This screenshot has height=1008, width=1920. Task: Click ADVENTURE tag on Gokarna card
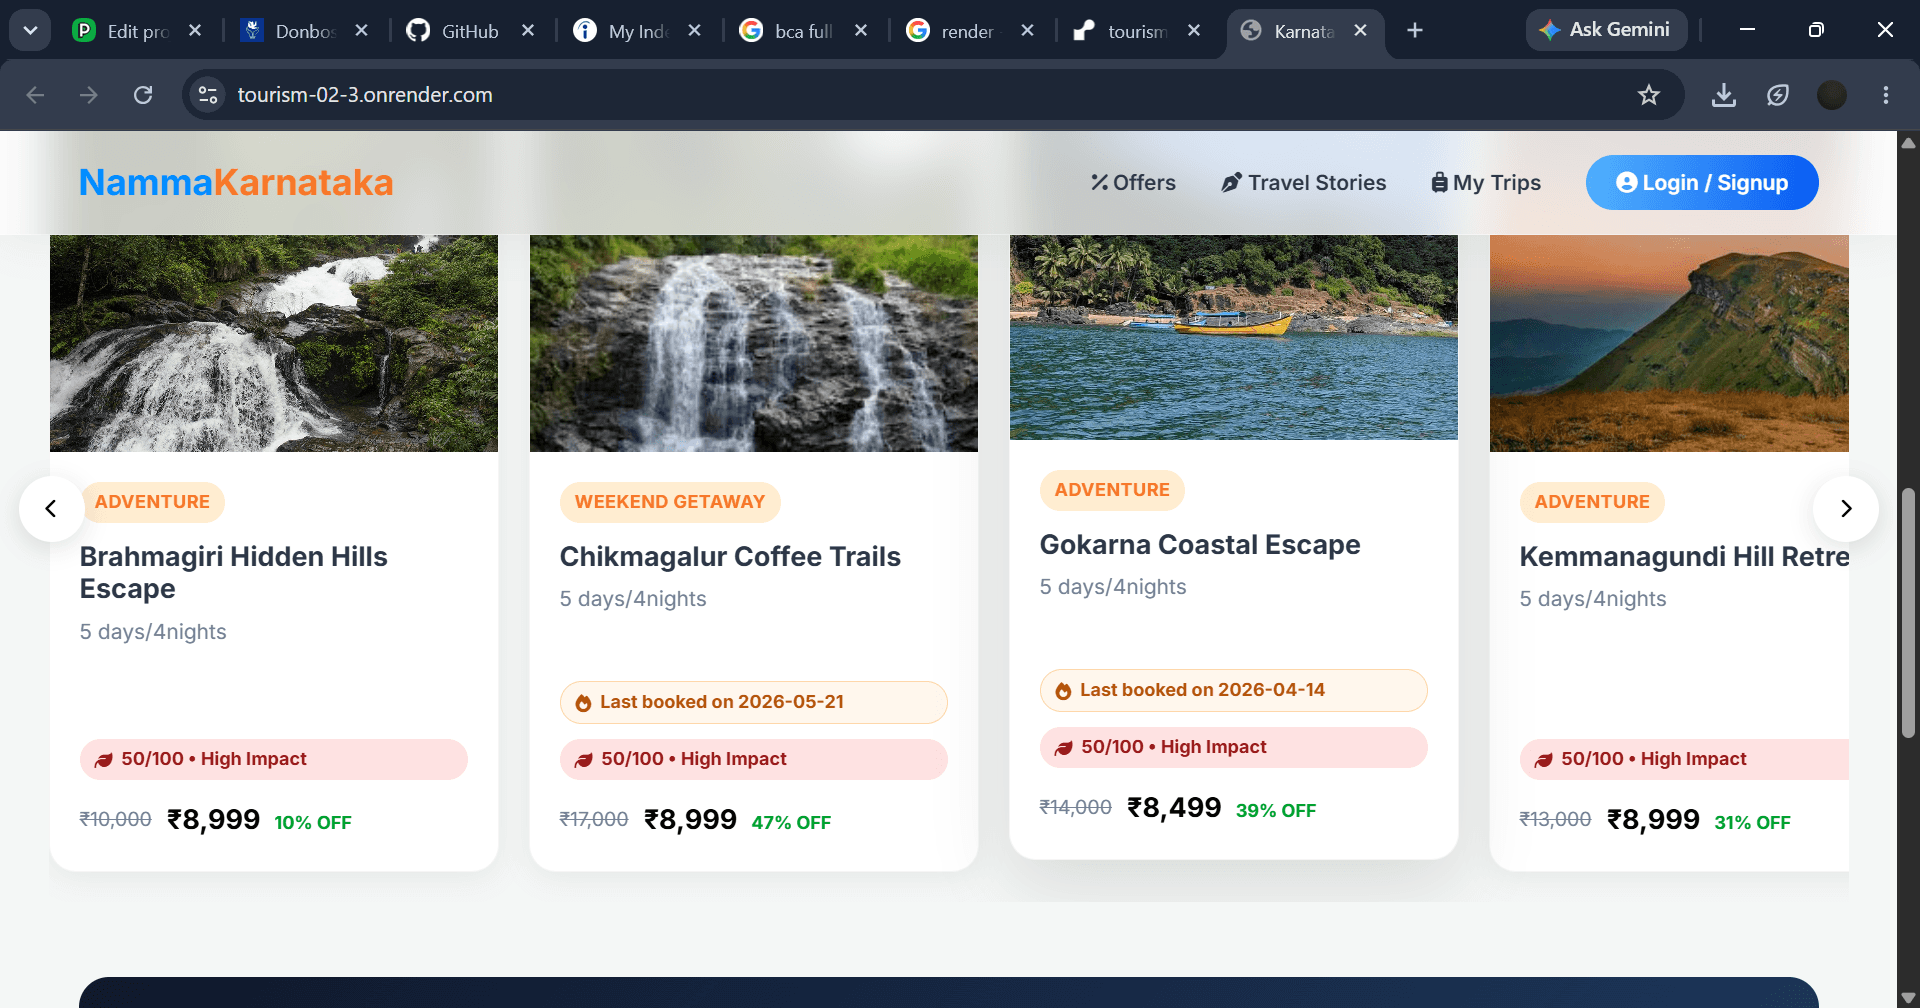(1112, 490)
